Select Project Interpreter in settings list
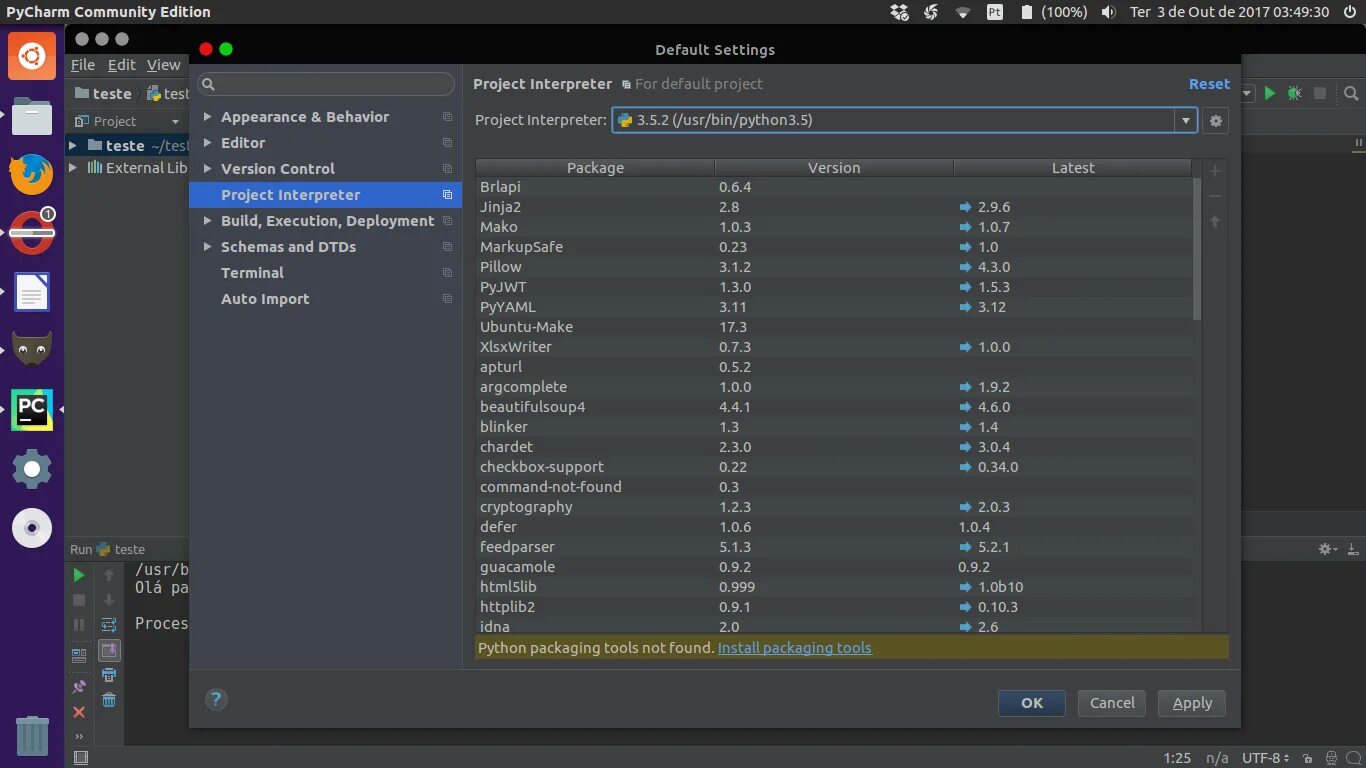Screen dimensions: 1366x768 pos(325,195)
